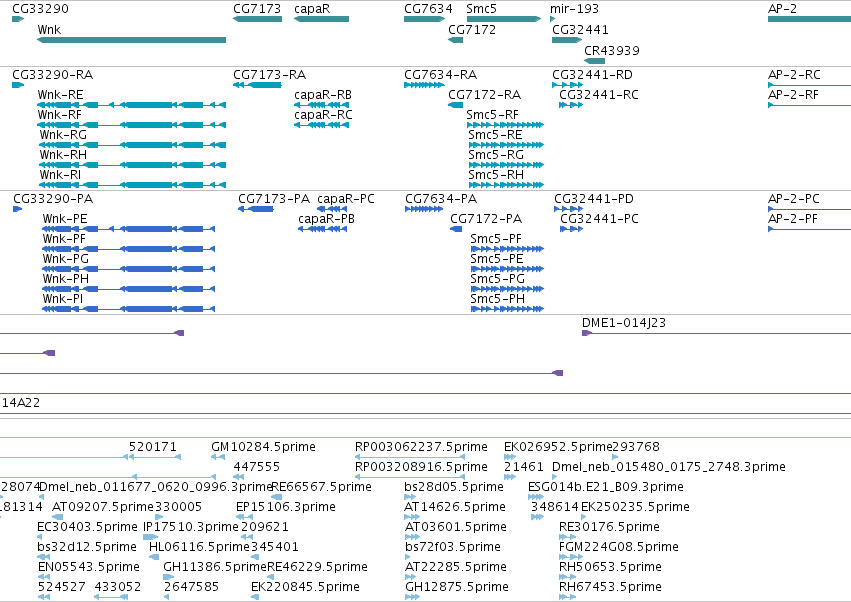Click transcript CG32441-RD
The width and height of the screenshot is (851, 602).
coord(567,85)
